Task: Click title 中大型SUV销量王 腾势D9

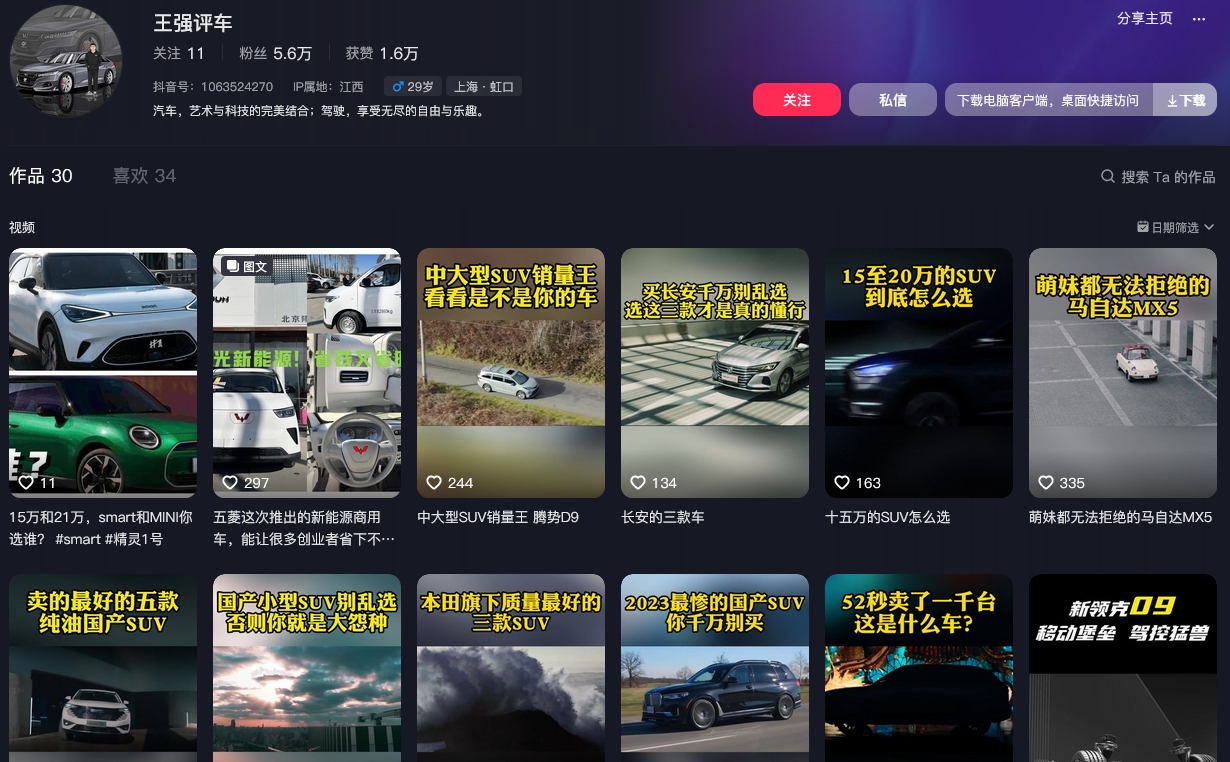Action: (498, 517)
